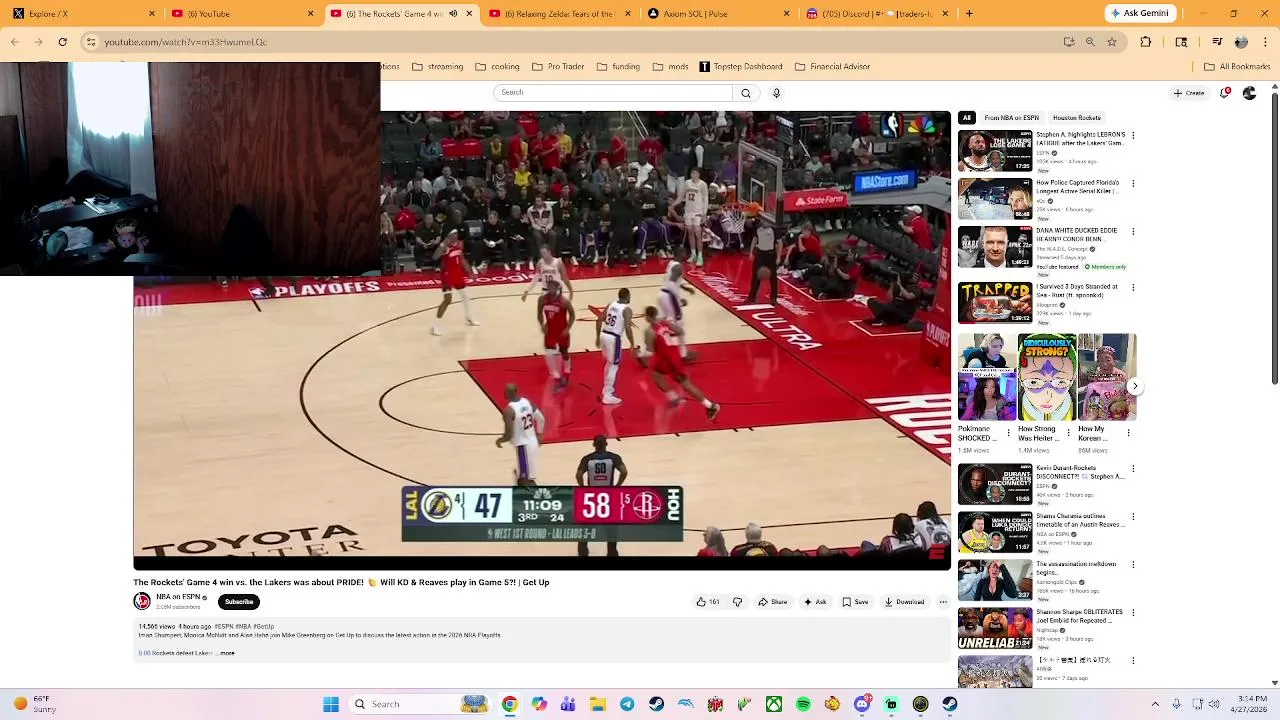This screenshot has width=1280, height=720.
Task: Download the video
Action: (905, 602)
